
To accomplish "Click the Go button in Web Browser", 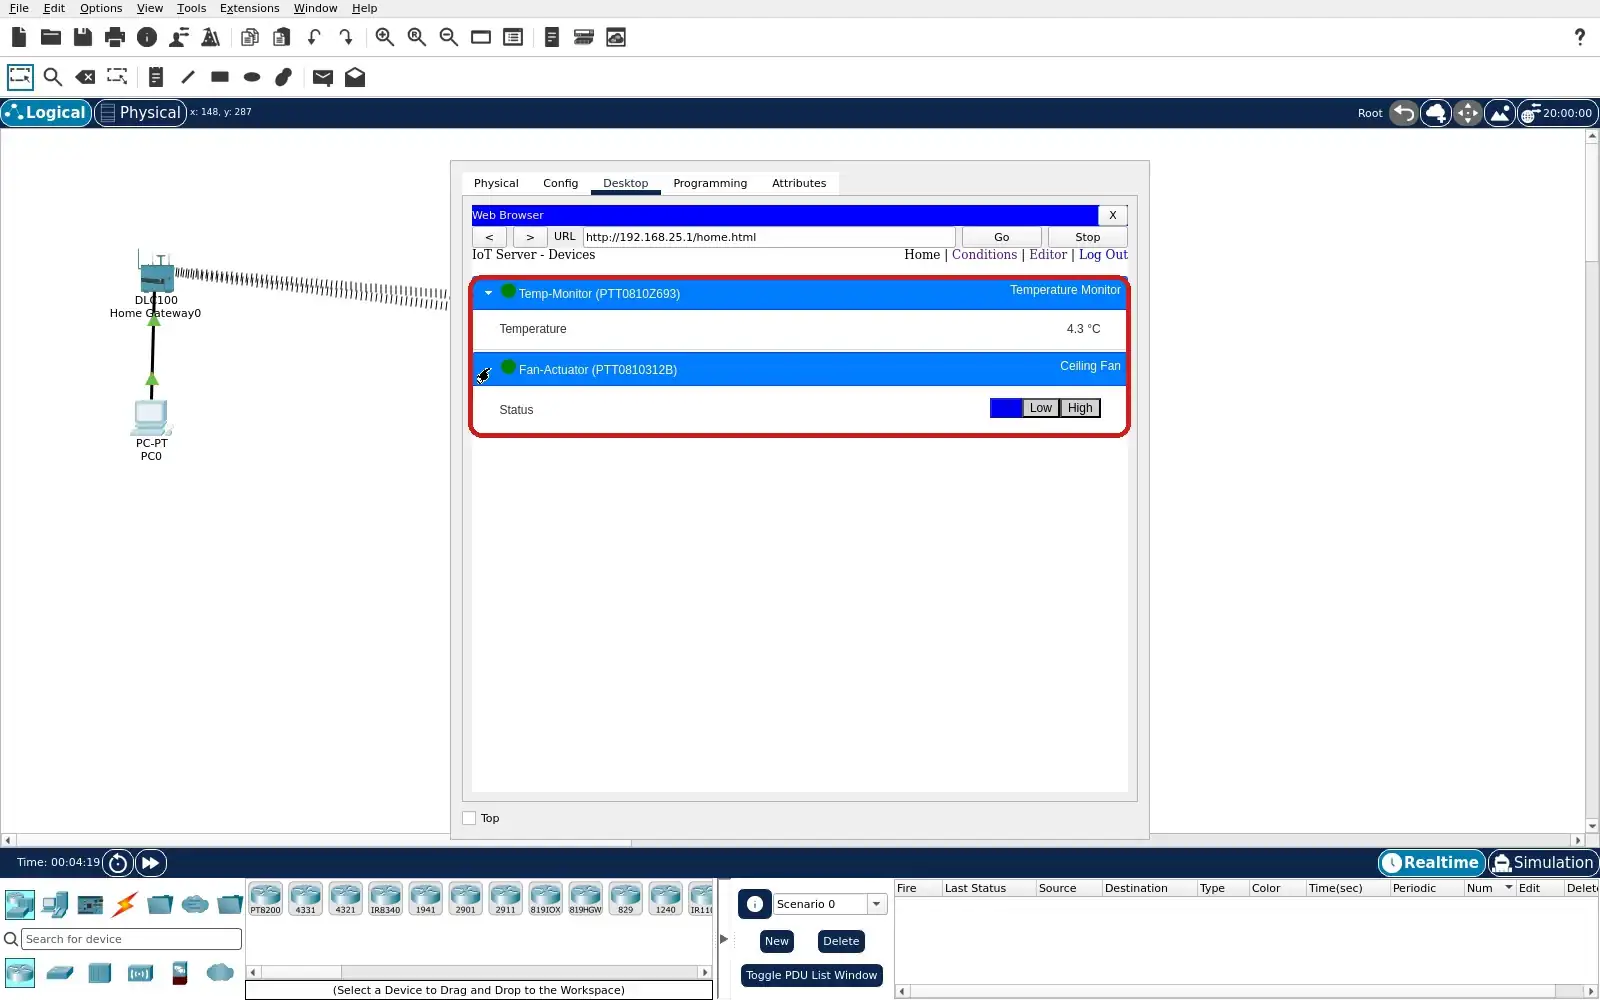I will coord(1001,237).
